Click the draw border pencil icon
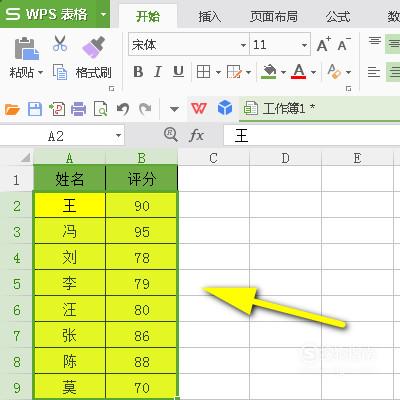The image size is (400, 400). (234, 72)
